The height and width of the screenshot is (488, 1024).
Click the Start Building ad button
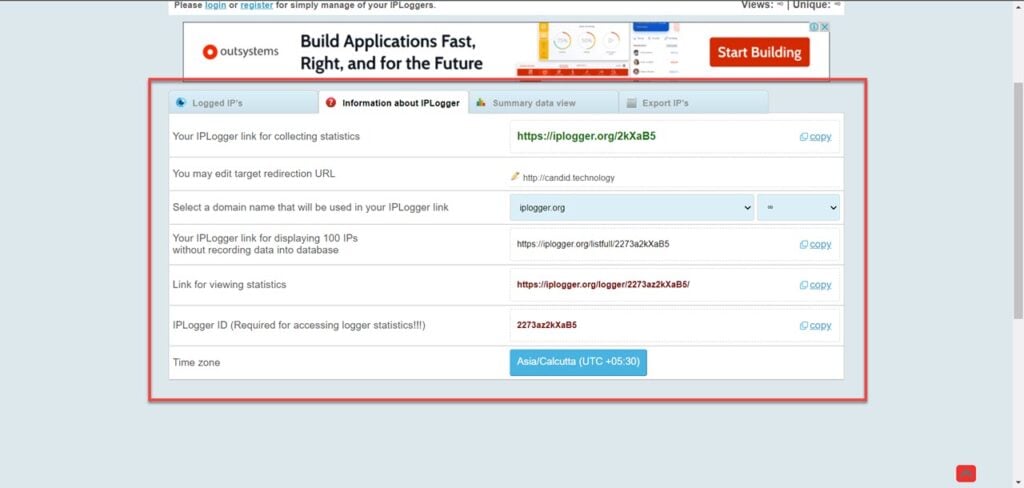(x=760, y=52)
